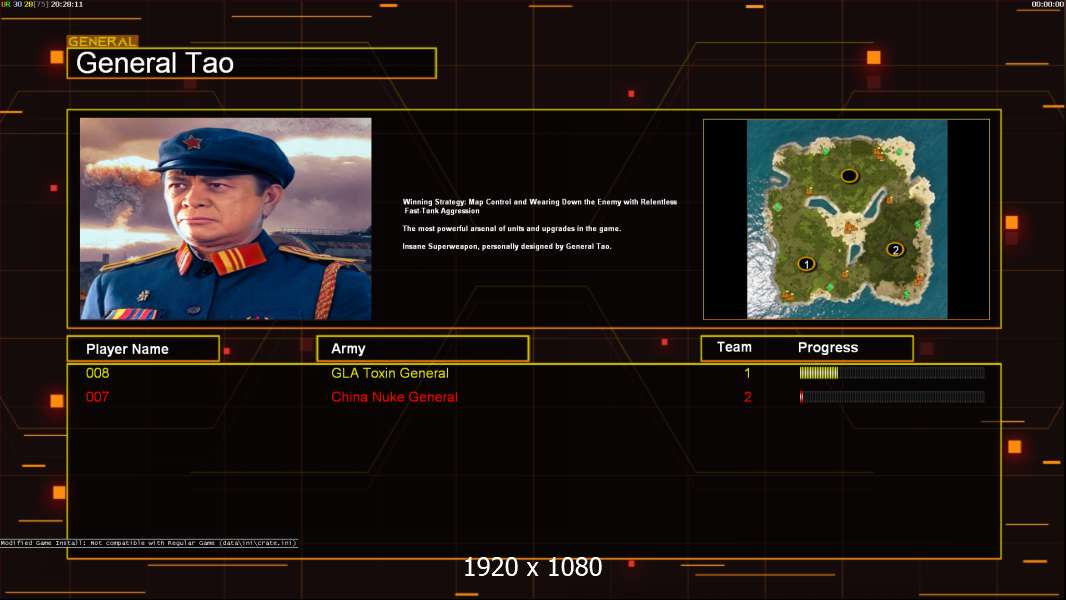Viewport: 1066px width, 600px height.
Task: Click the Modified Game Install warning text
Action: click(x=149, y=543)
